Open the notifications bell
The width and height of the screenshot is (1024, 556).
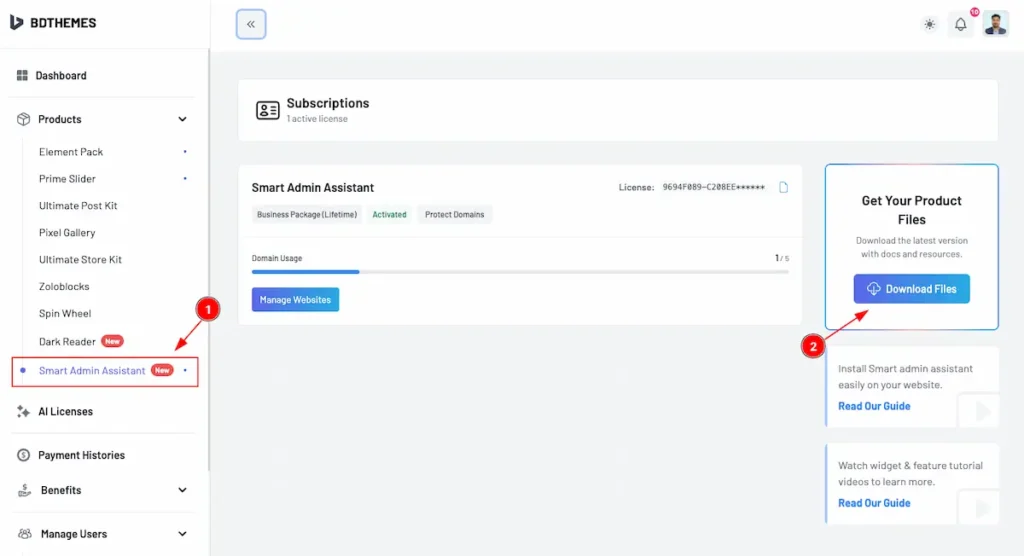pos(961,24)
